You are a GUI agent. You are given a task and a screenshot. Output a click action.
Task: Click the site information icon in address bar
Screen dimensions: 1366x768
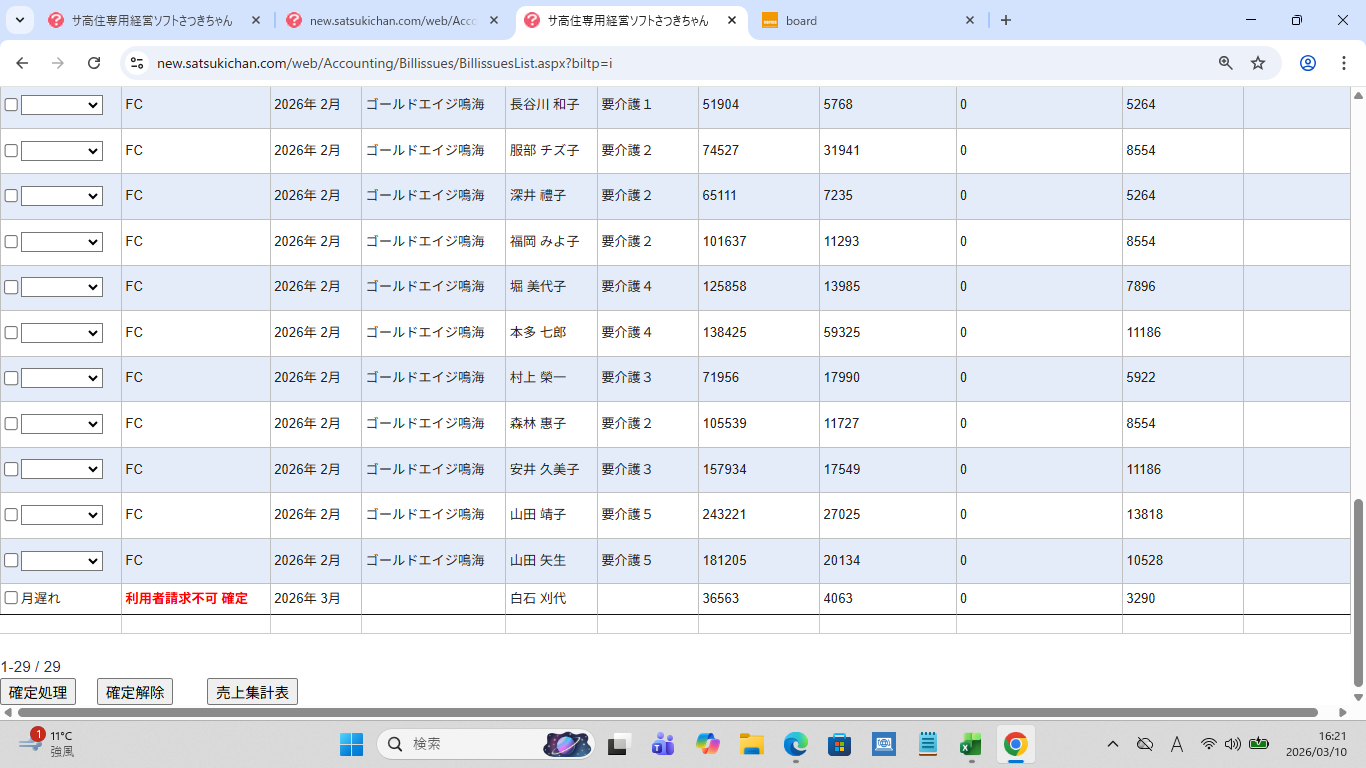(x=137, y=63)
